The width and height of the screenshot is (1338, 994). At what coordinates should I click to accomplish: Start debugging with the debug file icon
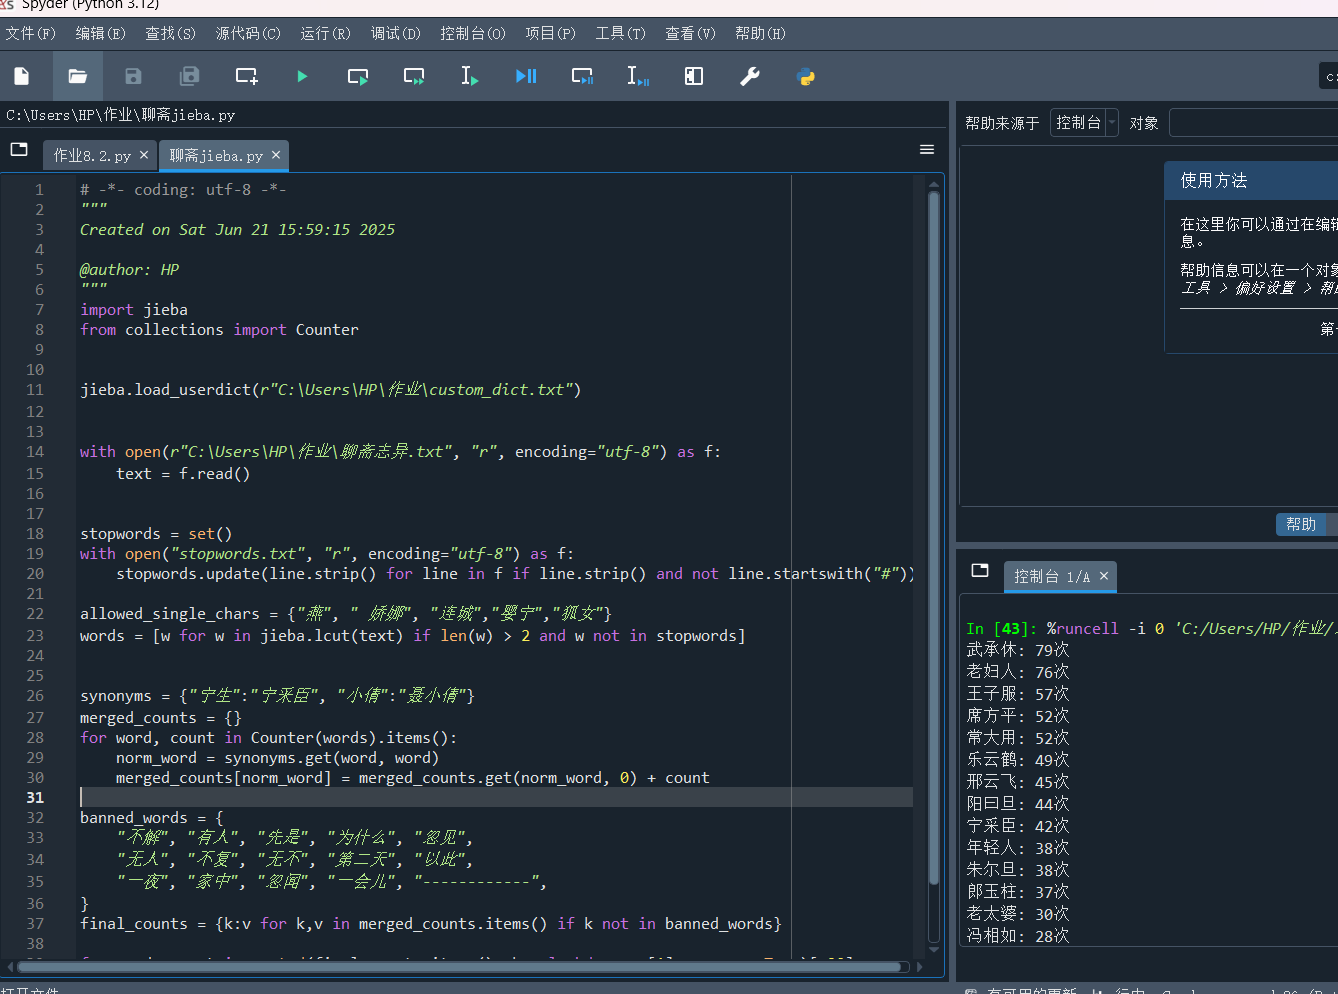click(526, 76)
